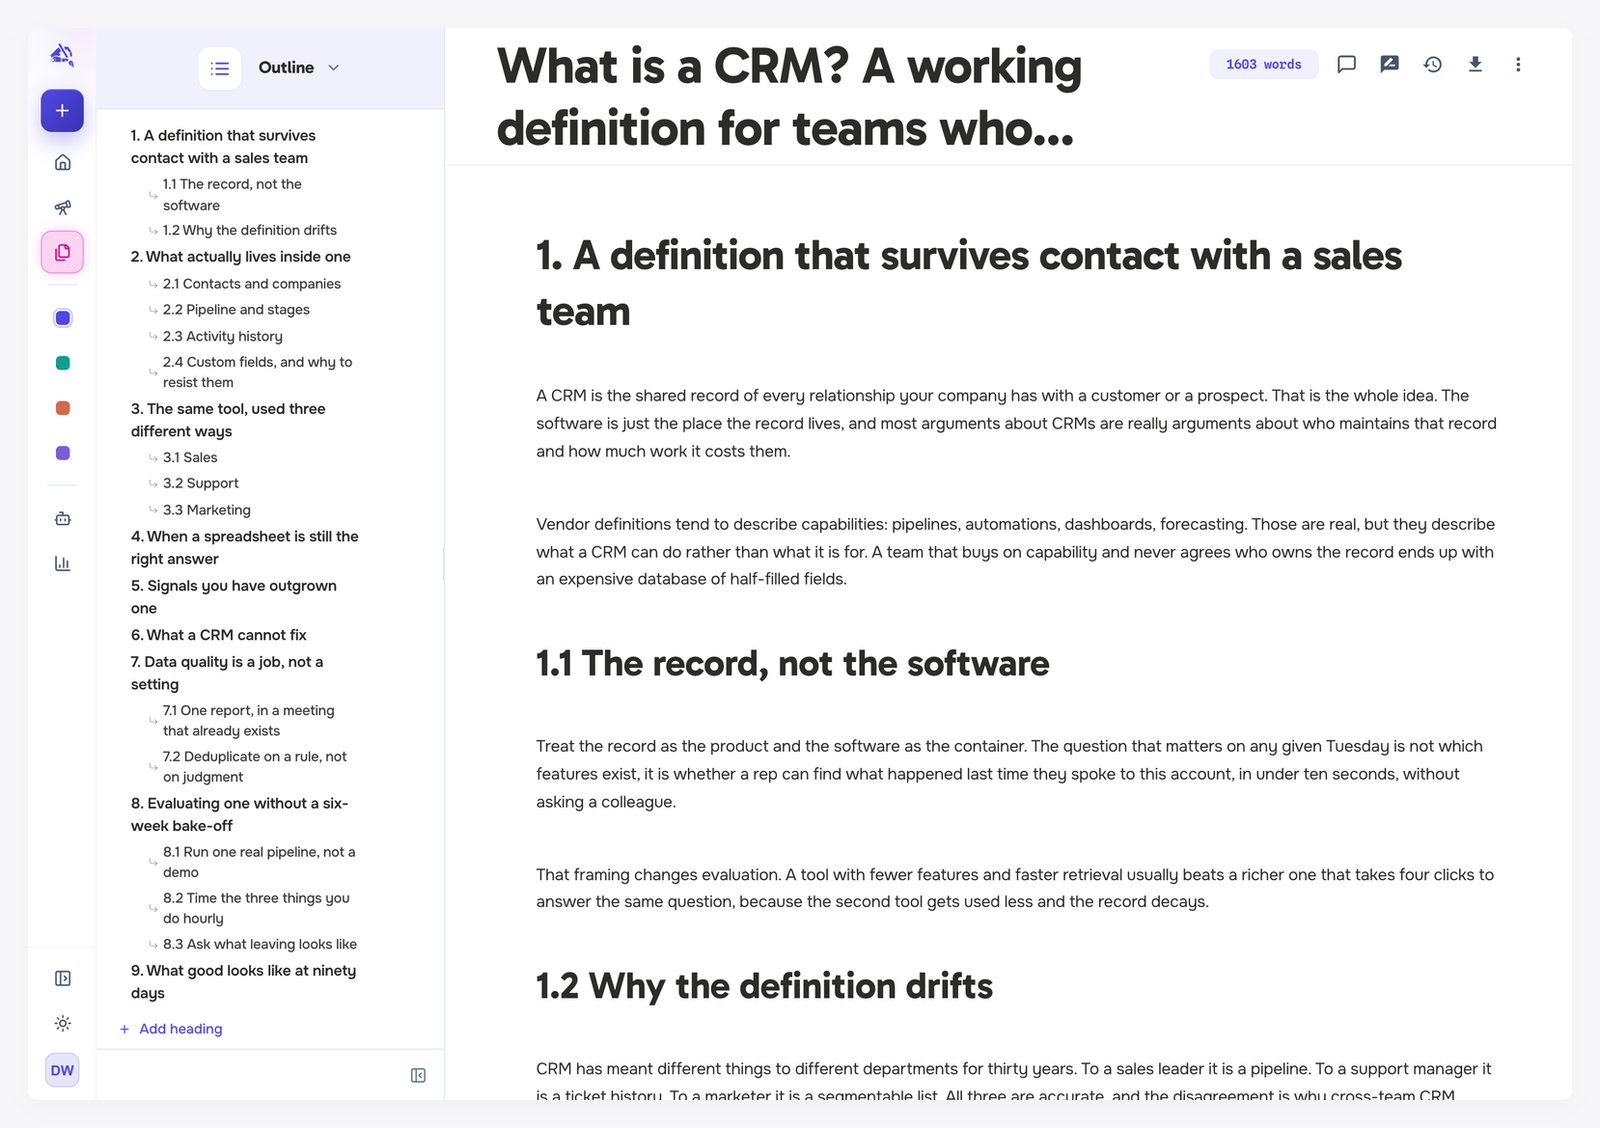Toggle the sidebar panel icon
The image size is (1600, 1128).
pos(62,978)
